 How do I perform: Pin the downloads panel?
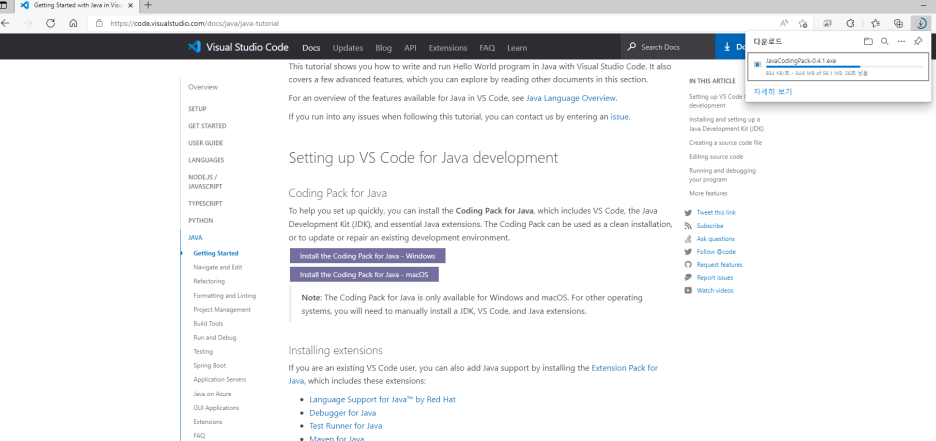click(918, 41)
